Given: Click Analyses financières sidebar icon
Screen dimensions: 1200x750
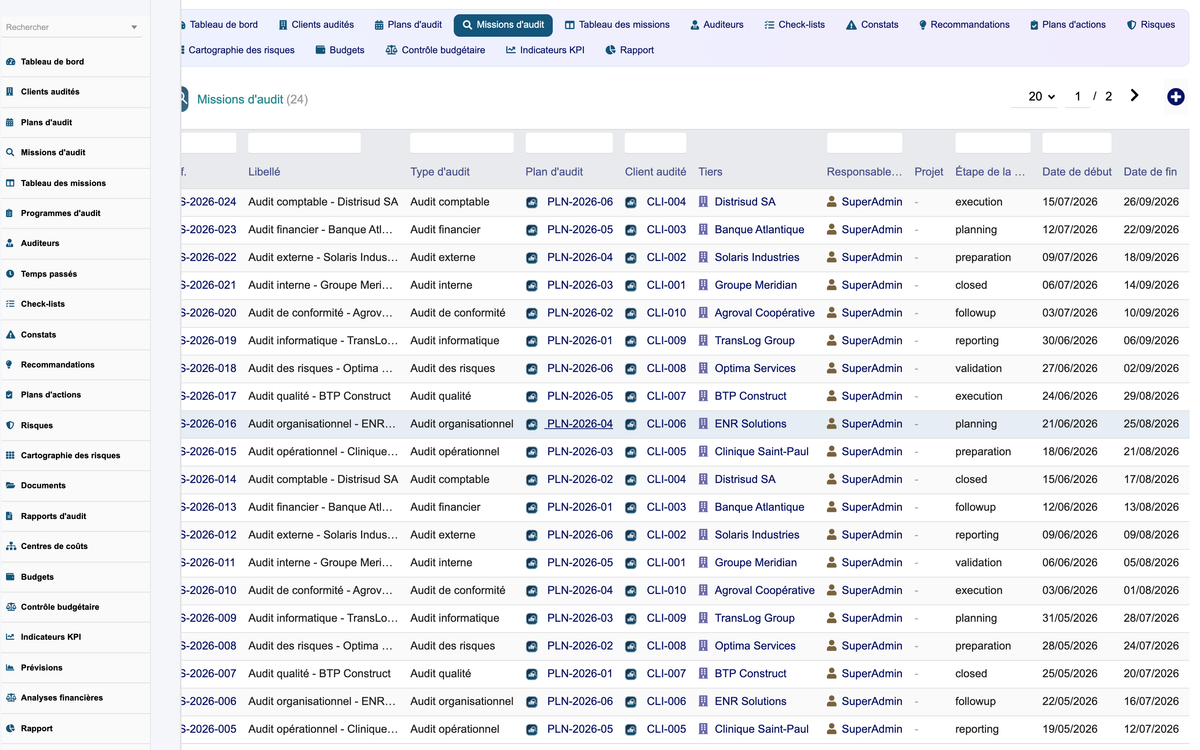Looking at the screenshot, I should click(10, 698).
